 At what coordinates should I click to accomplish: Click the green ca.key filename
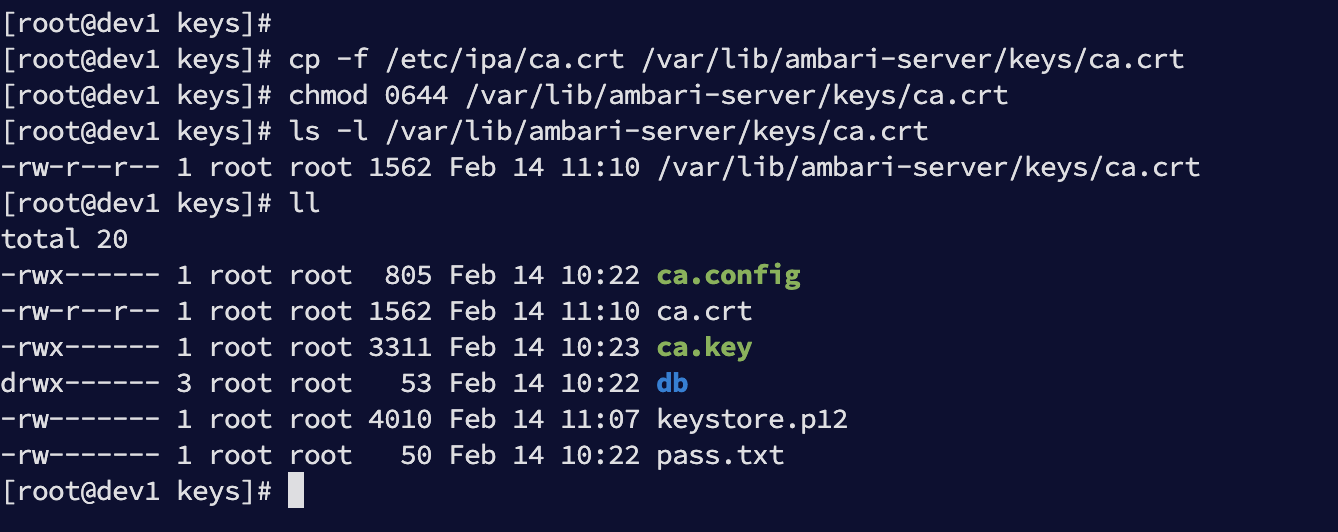(x=704, y=347)
